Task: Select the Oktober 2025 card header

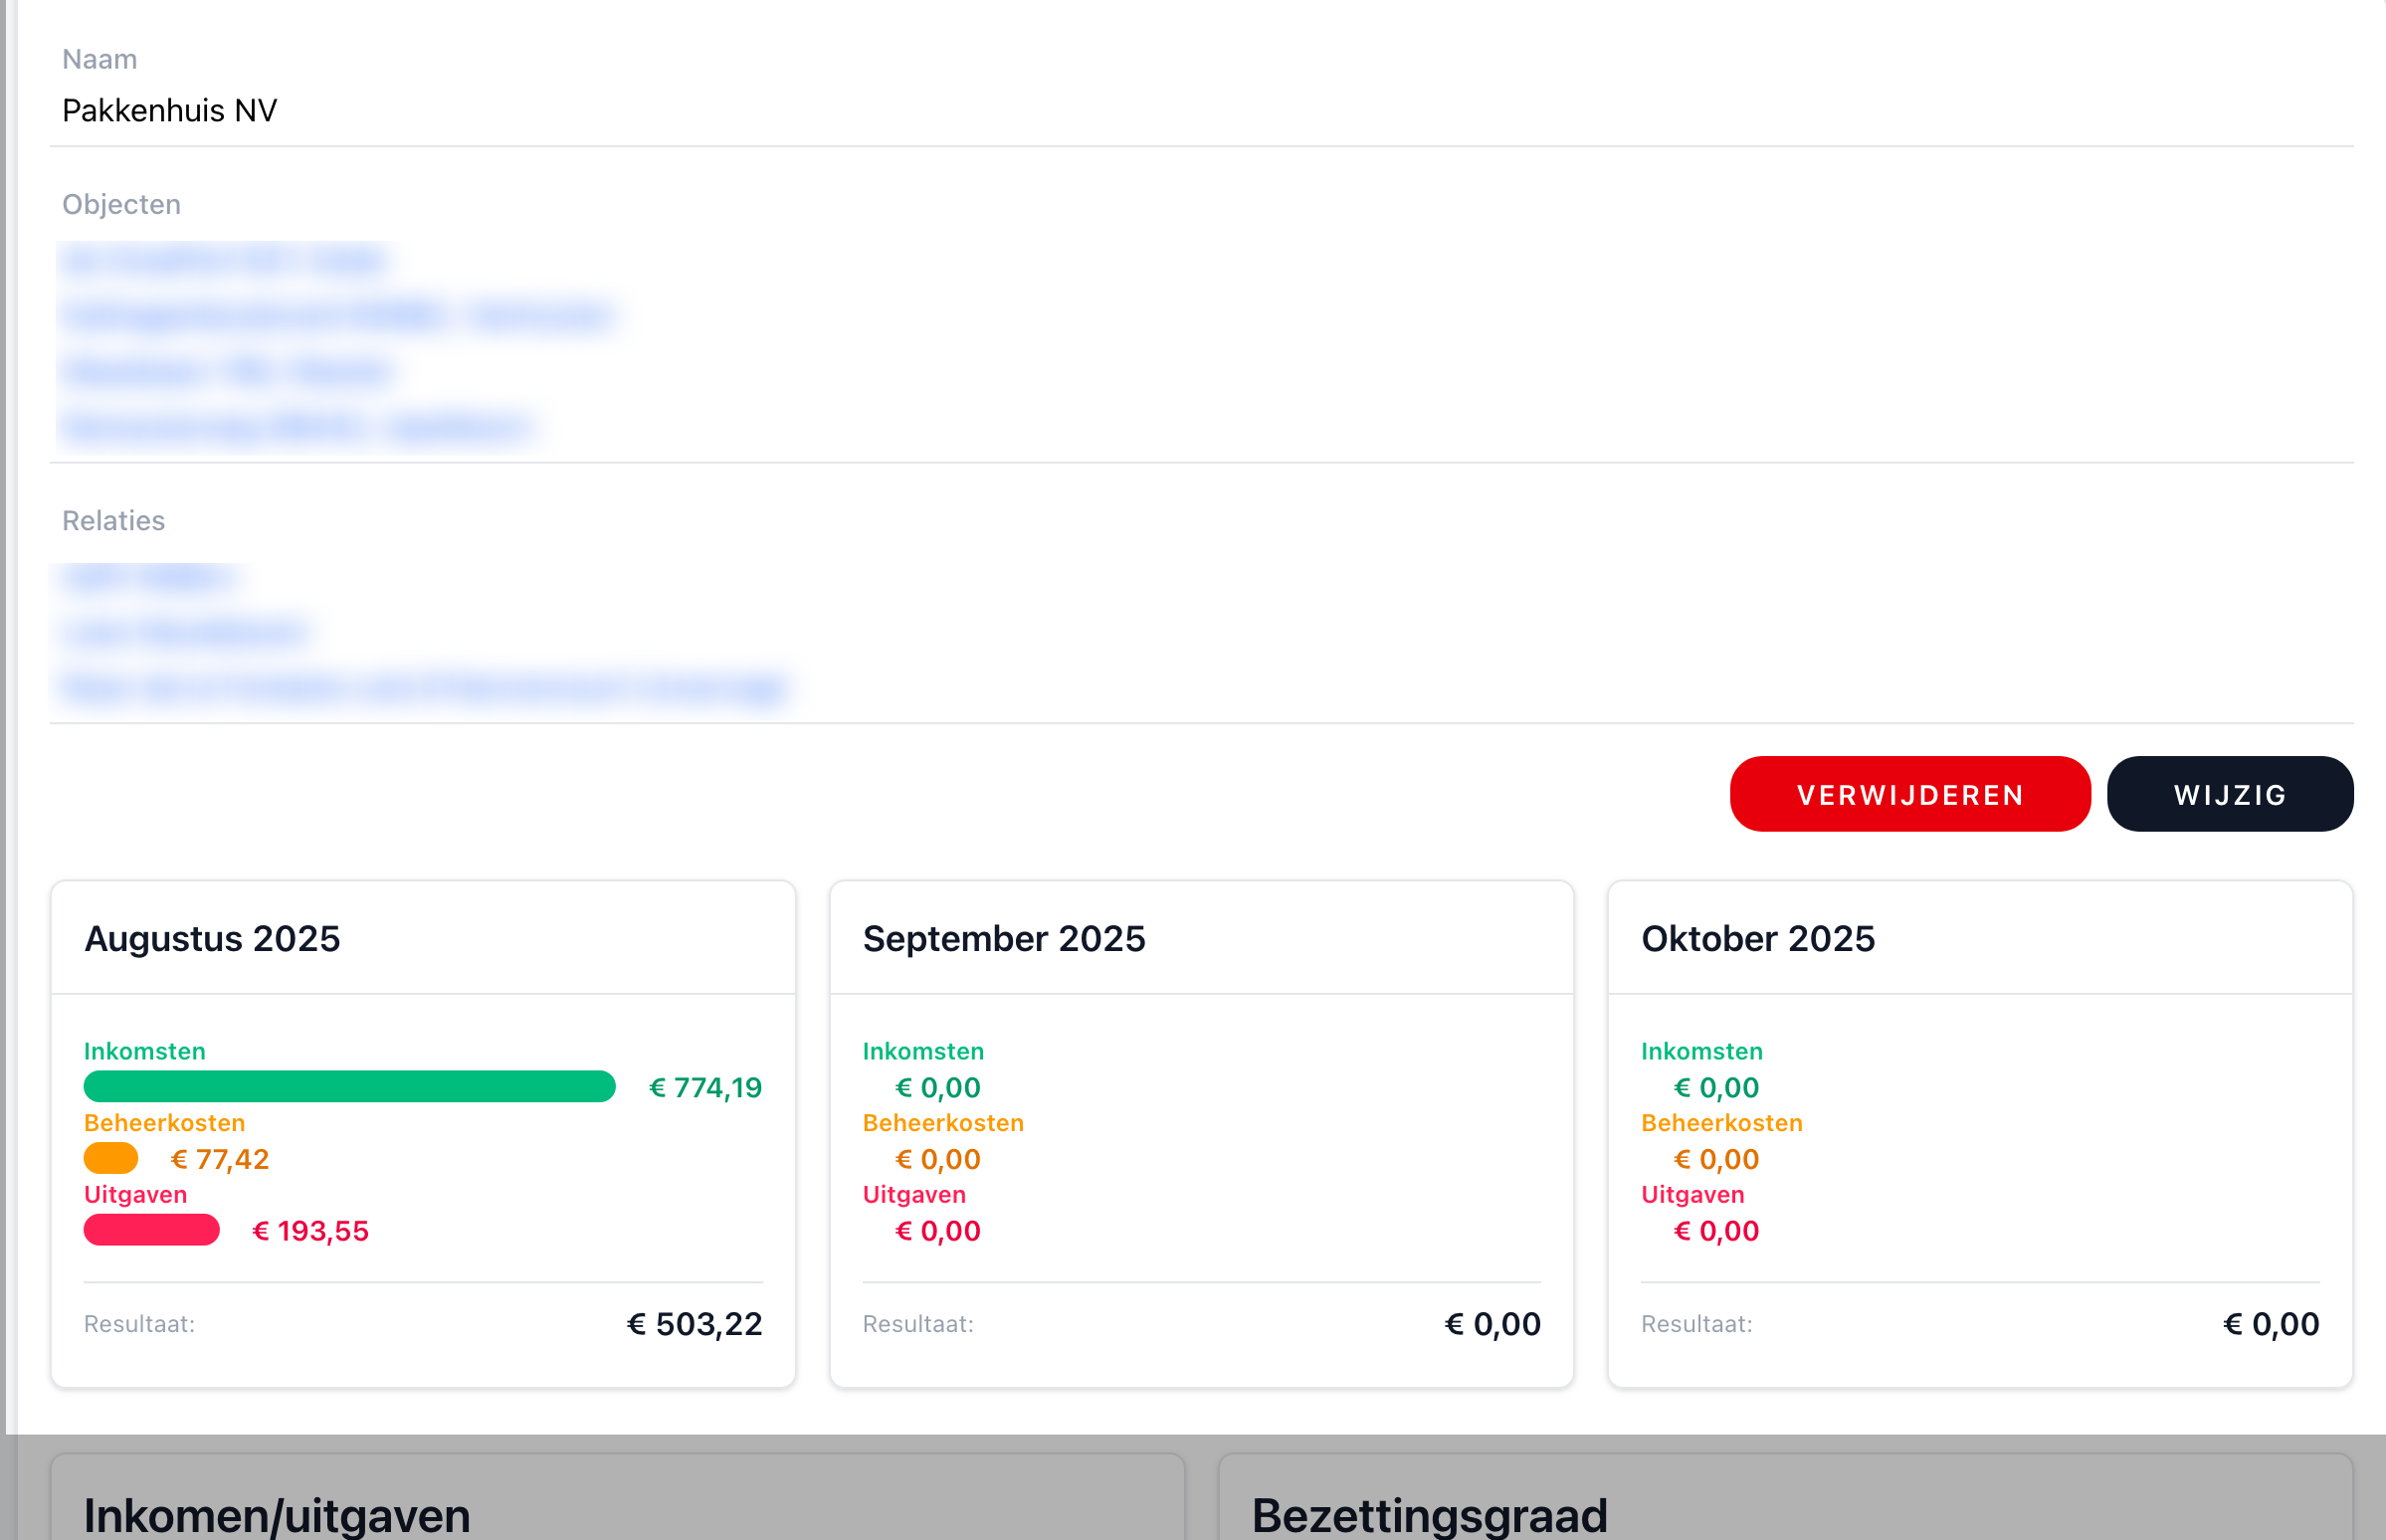Action: point(1757,939)
